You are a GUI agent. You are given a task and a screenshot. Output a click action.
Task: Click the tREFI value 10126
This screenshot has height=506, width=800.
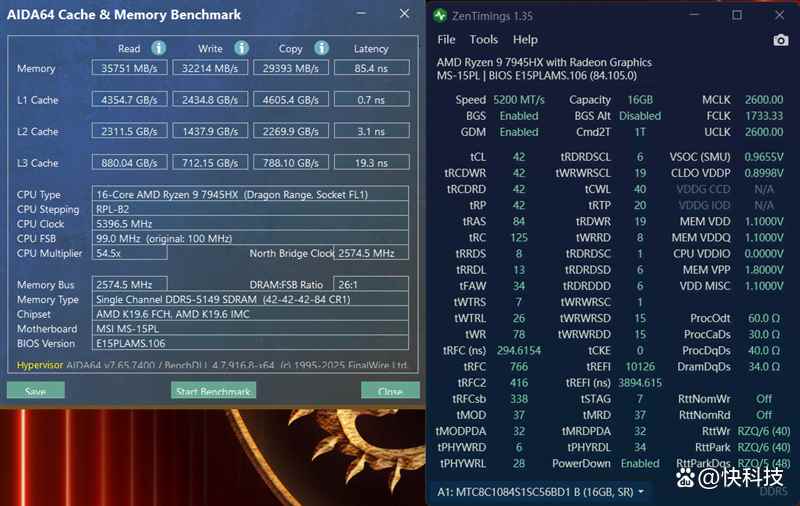640,367
